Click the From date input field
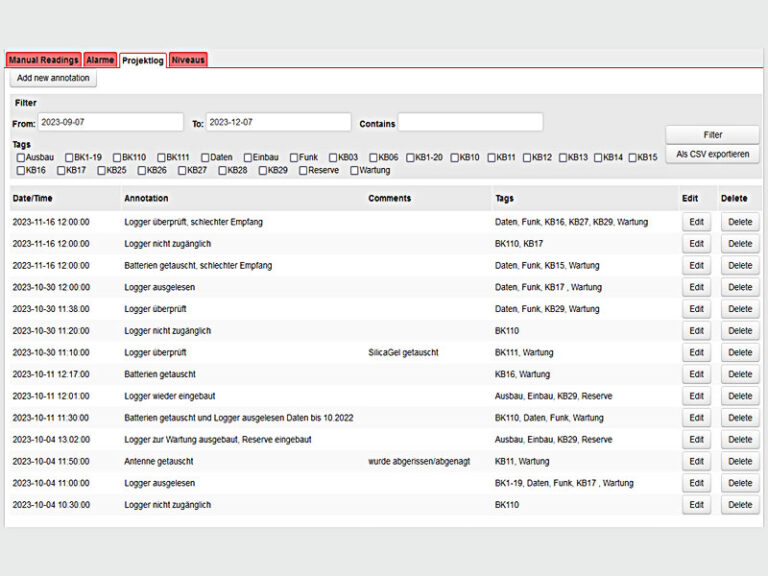The height and width of the screenshot is (576, 768). pyautogui.click(x=110, y=122)
